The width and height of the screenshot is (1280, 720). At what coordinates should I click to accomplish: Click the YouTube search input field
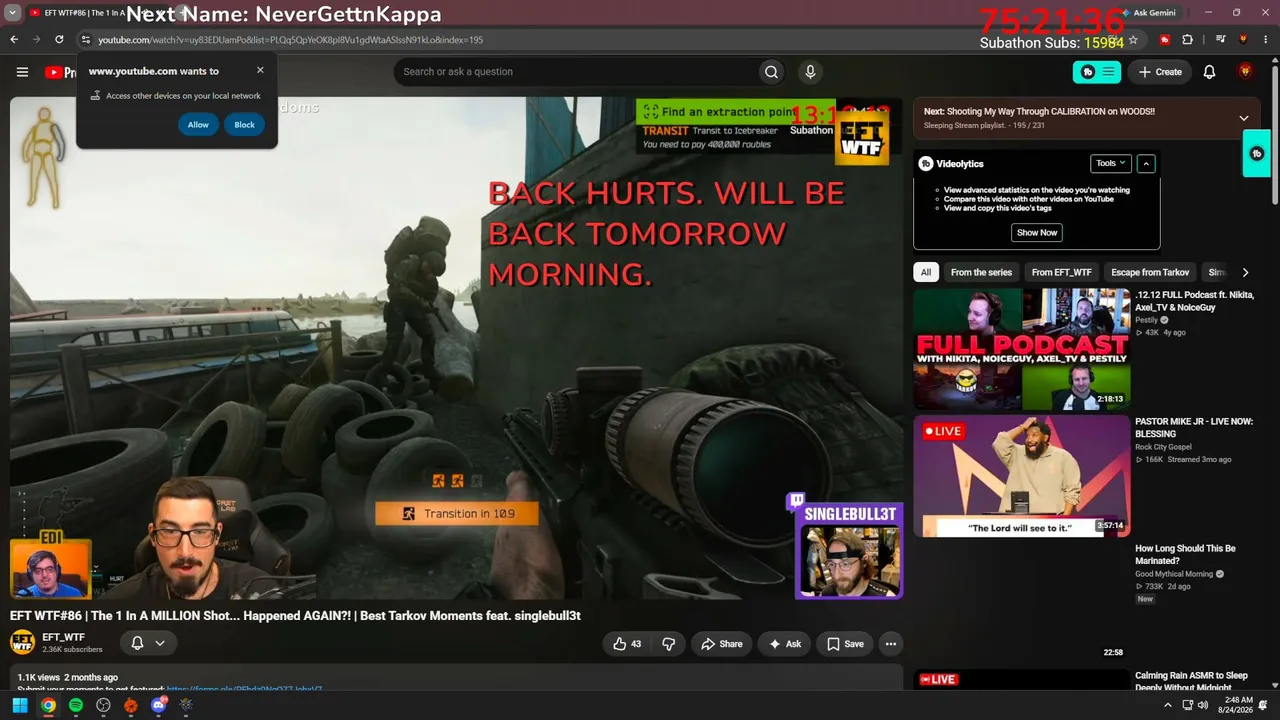pyautogui.click(x=575, y=72)
